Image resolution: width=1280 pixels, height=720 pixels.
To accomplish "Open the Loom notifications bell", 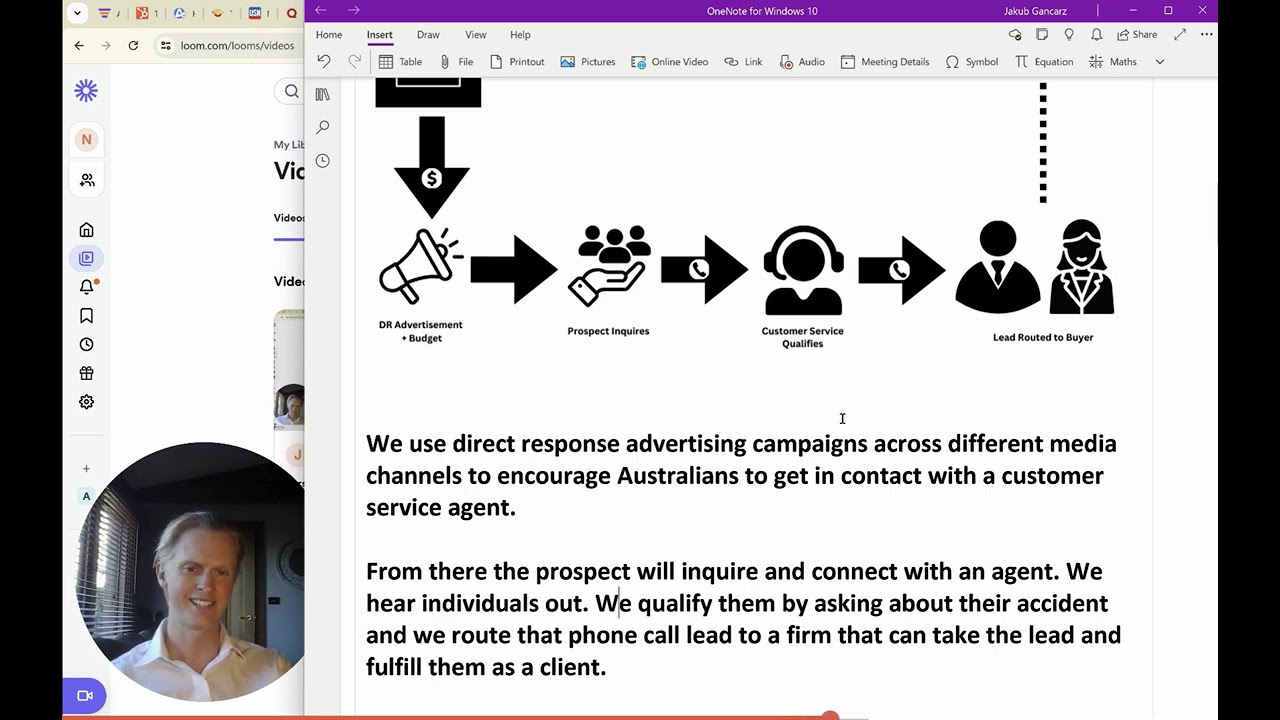I will 87,287.
